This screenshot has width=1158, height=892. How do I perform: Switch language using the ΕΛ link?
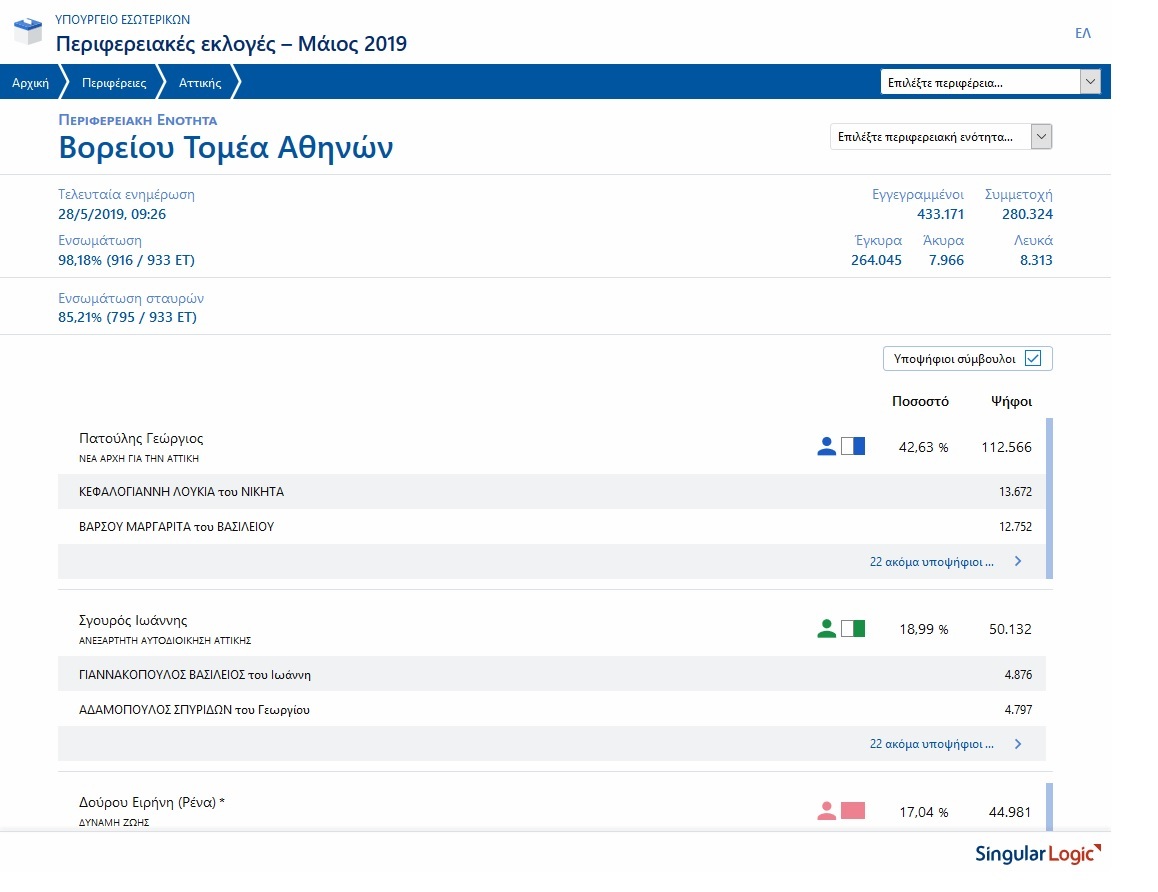tap(1081, 33)
